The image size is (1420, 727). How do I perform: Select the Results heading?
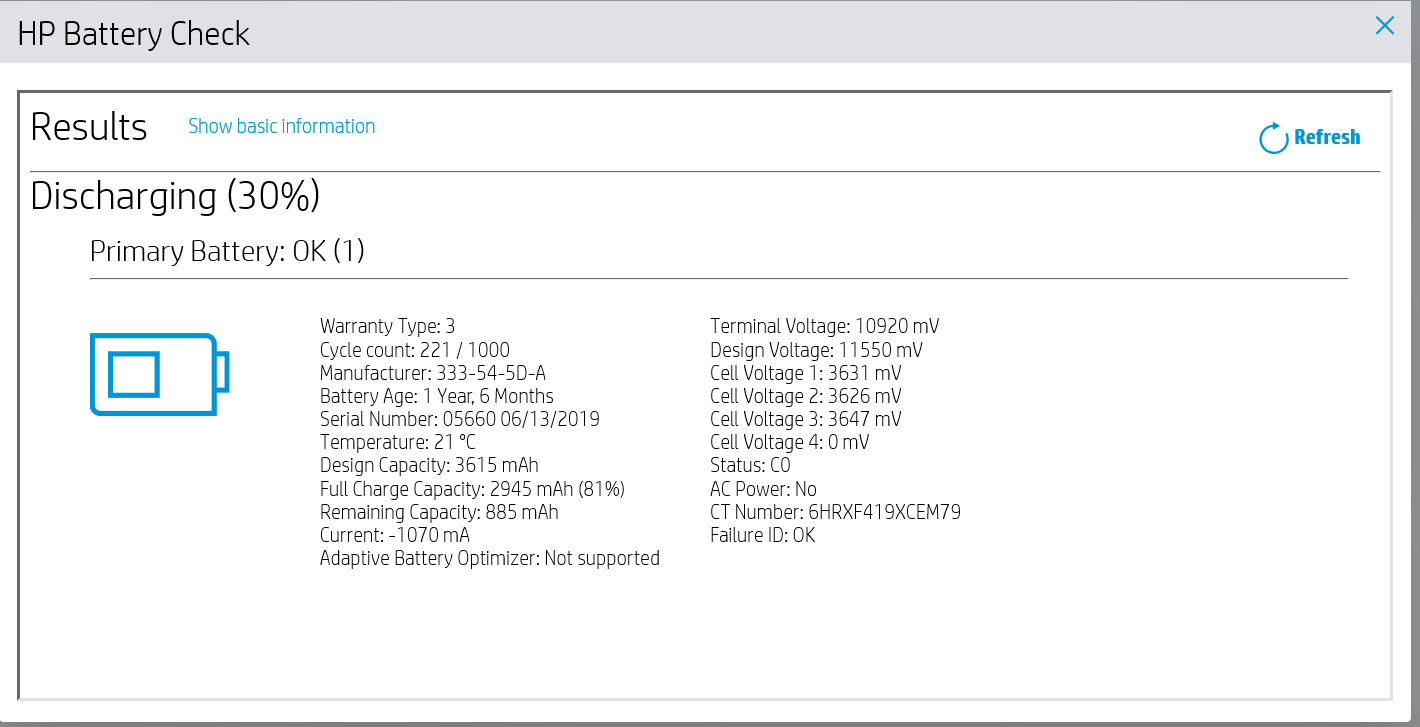(x=89, y=127)
